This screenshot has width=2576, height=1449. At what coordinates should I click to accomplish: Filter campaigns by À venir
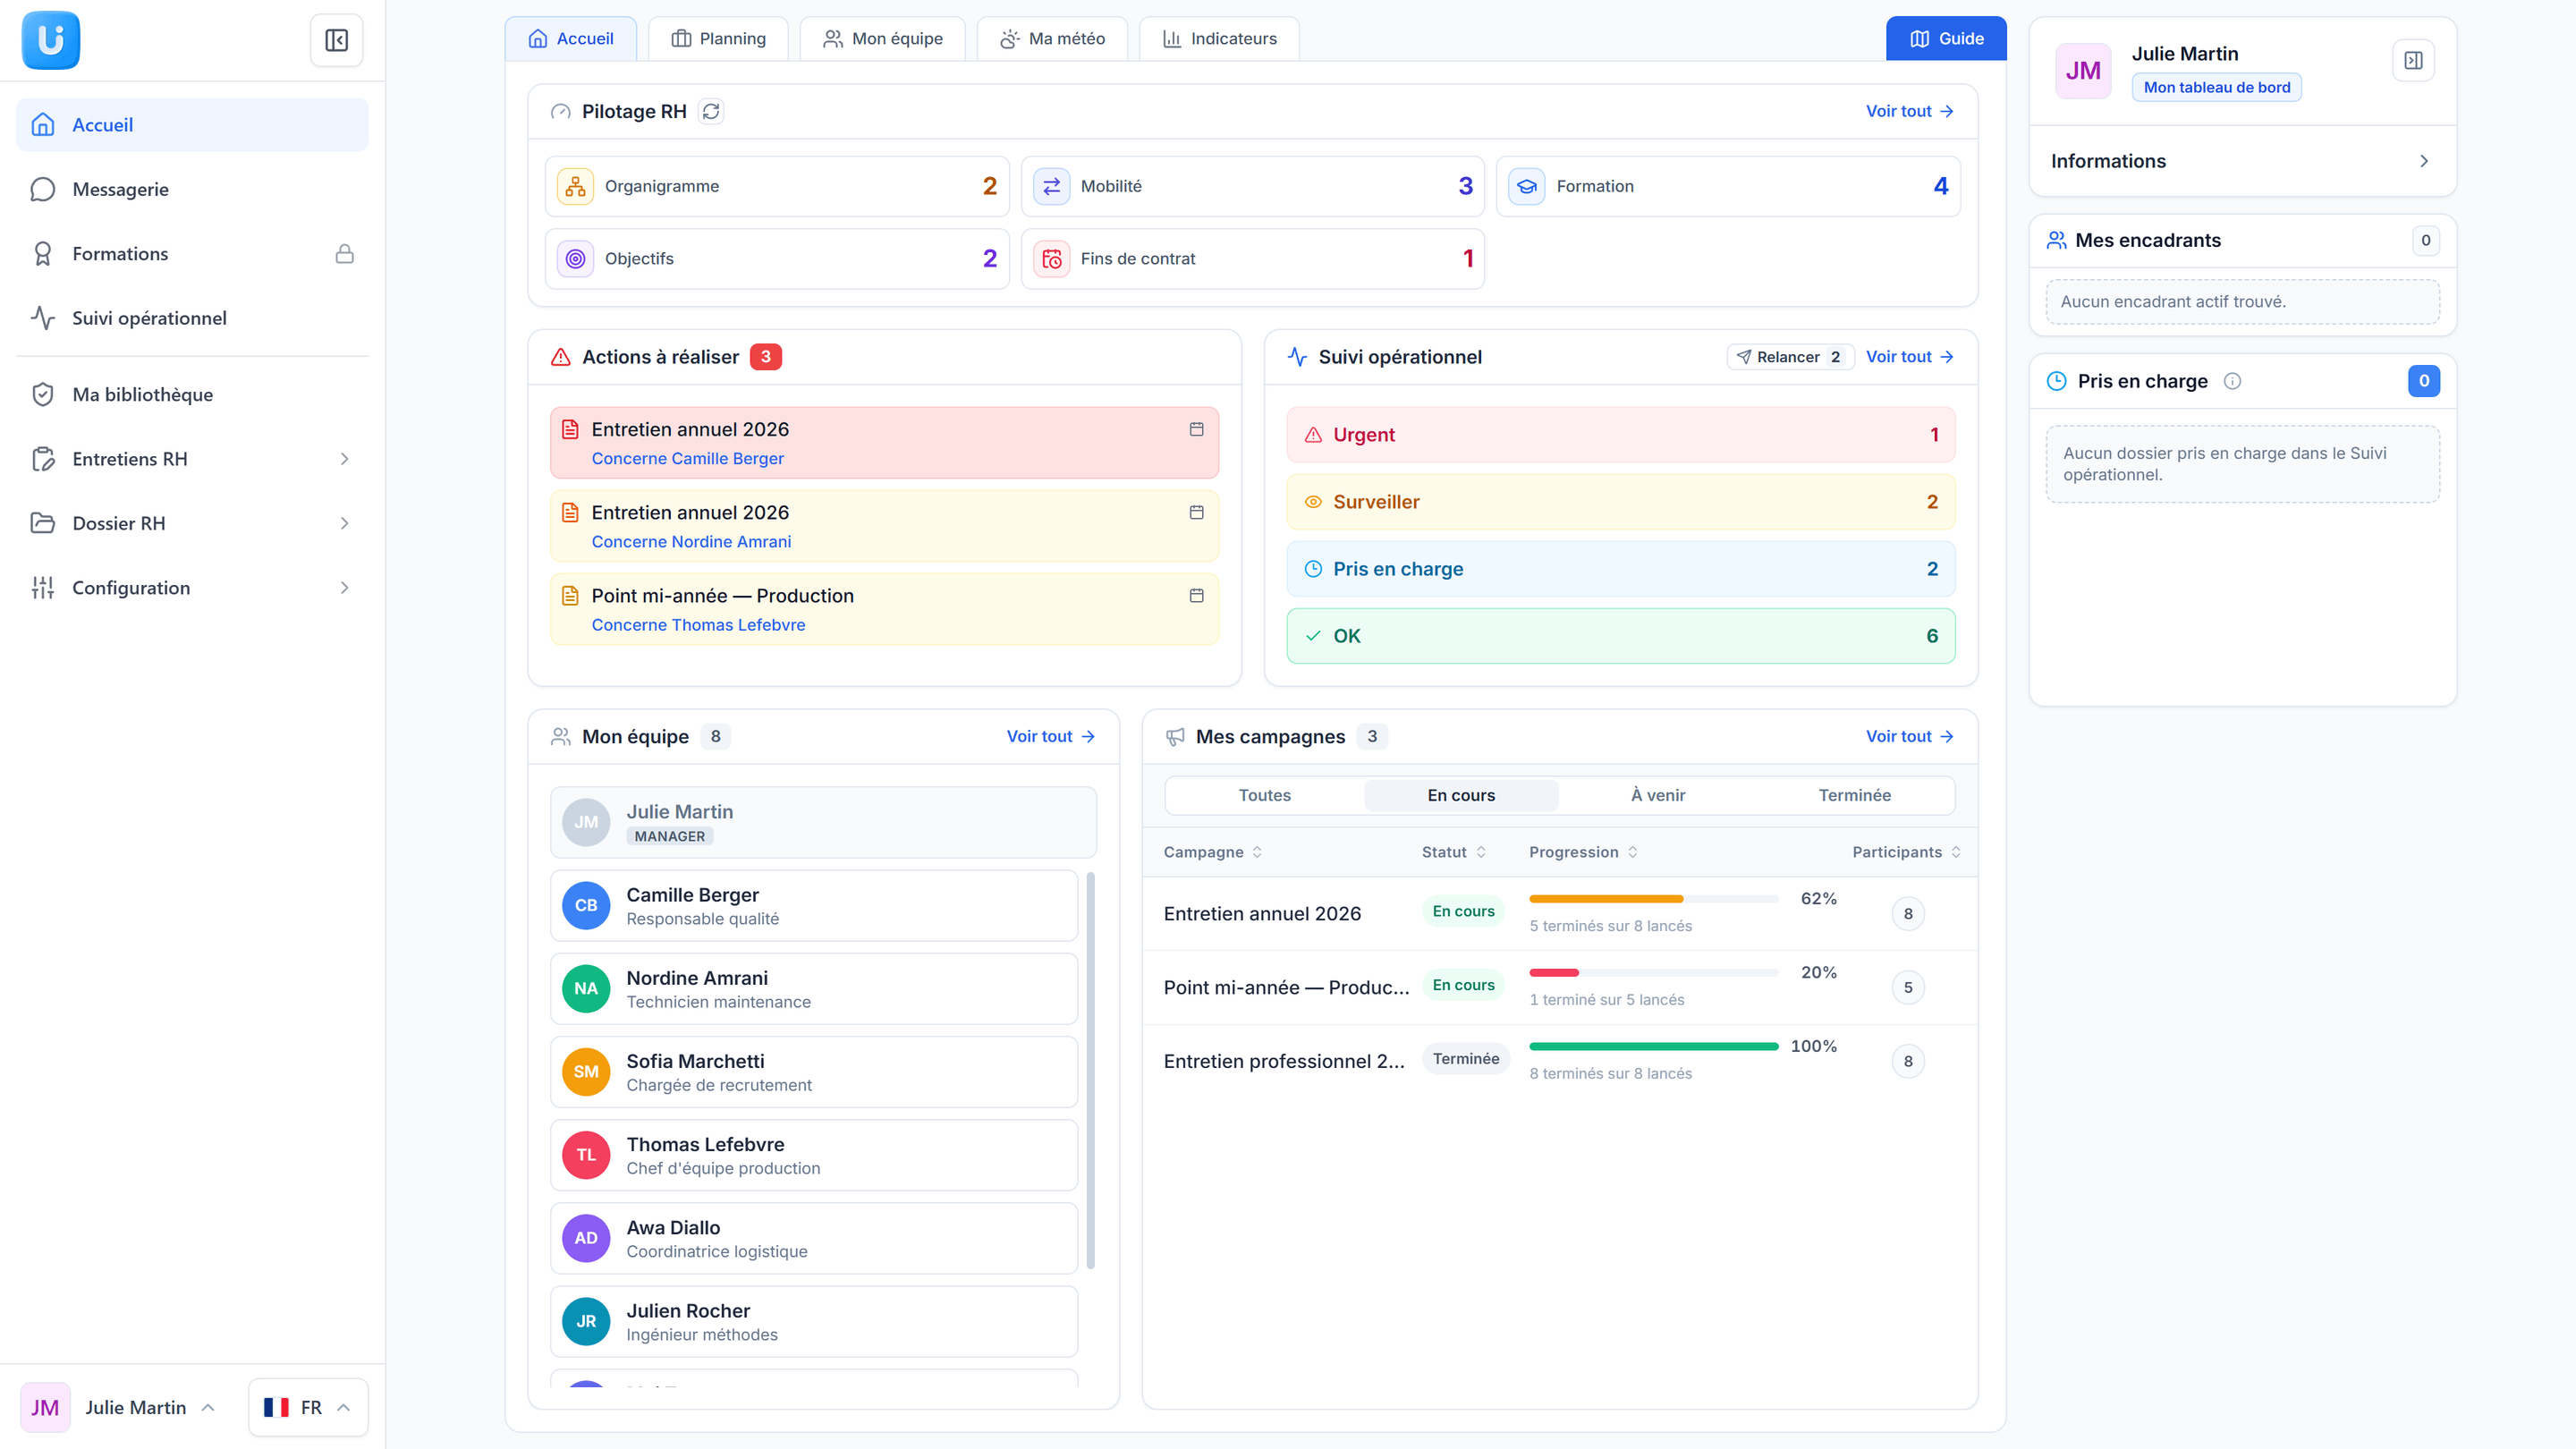1657,795
